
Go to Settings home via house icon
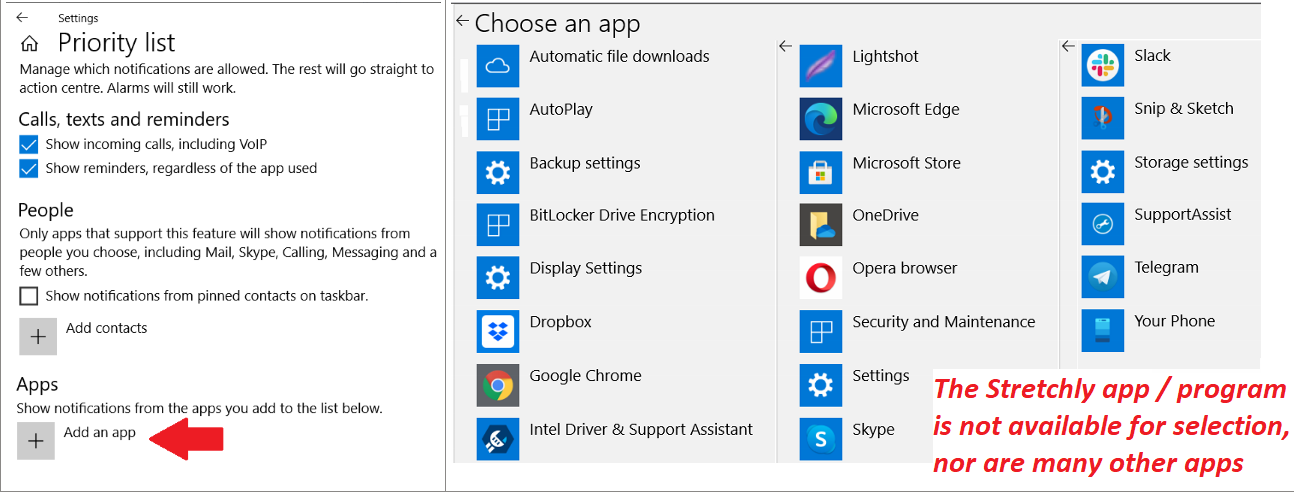30,43
